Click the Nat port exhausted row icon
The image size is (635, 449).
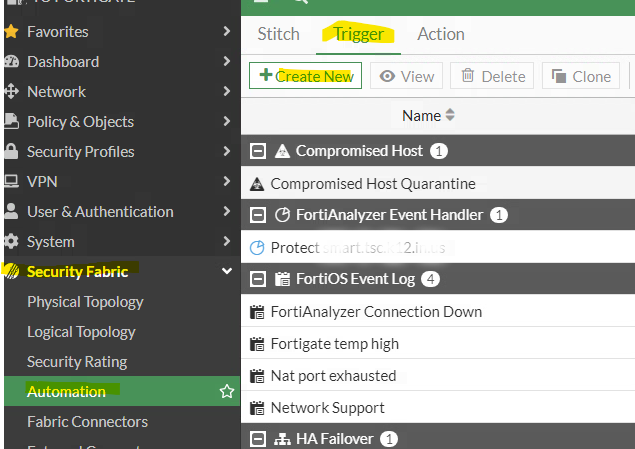coord(257,376)
